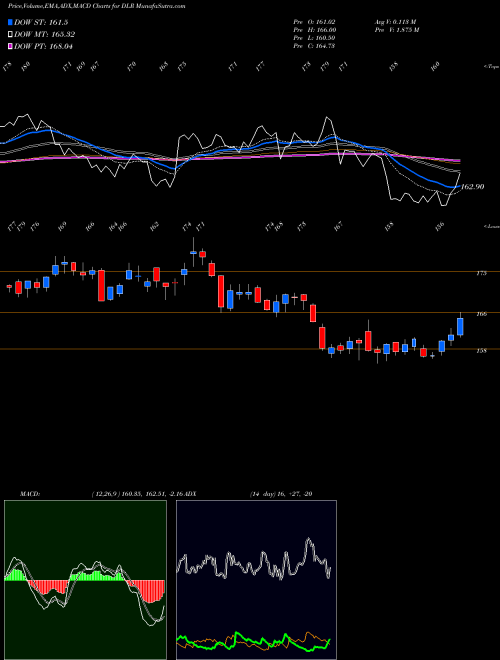Viewport: 500px width, 660px height.
Task: Click the 'Avg V: 0.413 M' value
Action: click(x=395, y=22)
